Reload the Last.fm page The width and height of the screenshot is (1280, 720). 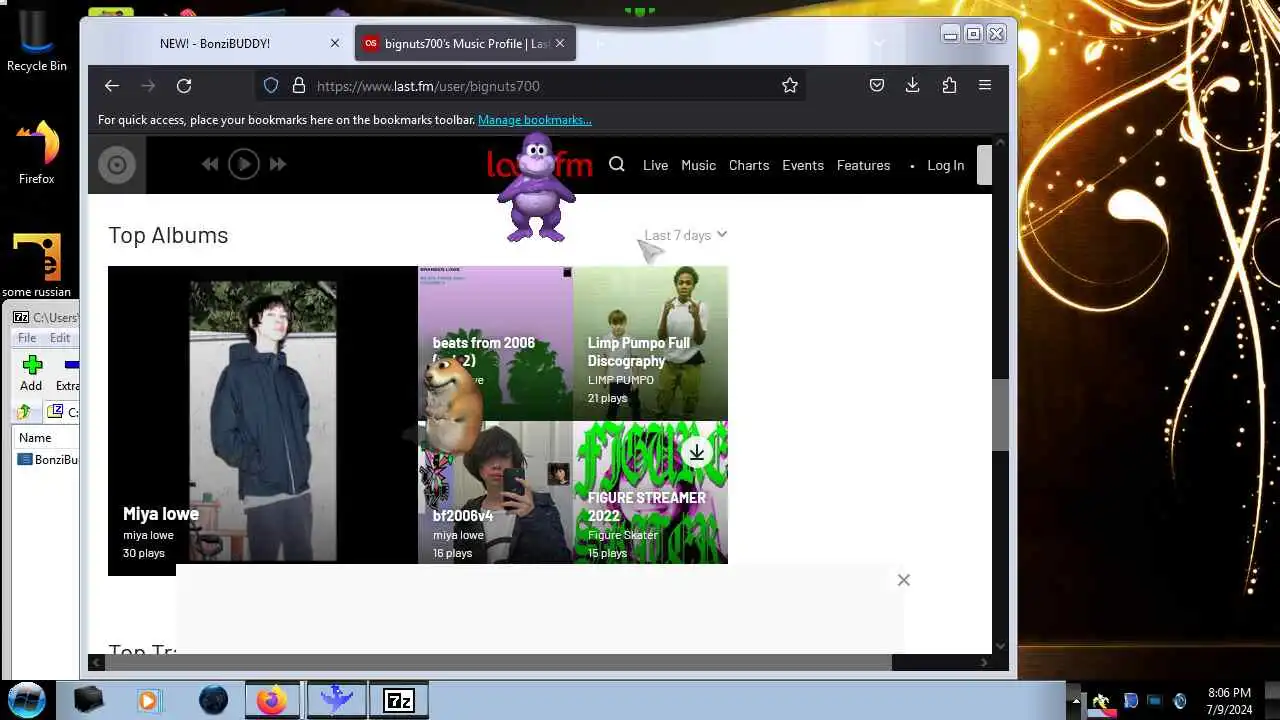(184, 86)
